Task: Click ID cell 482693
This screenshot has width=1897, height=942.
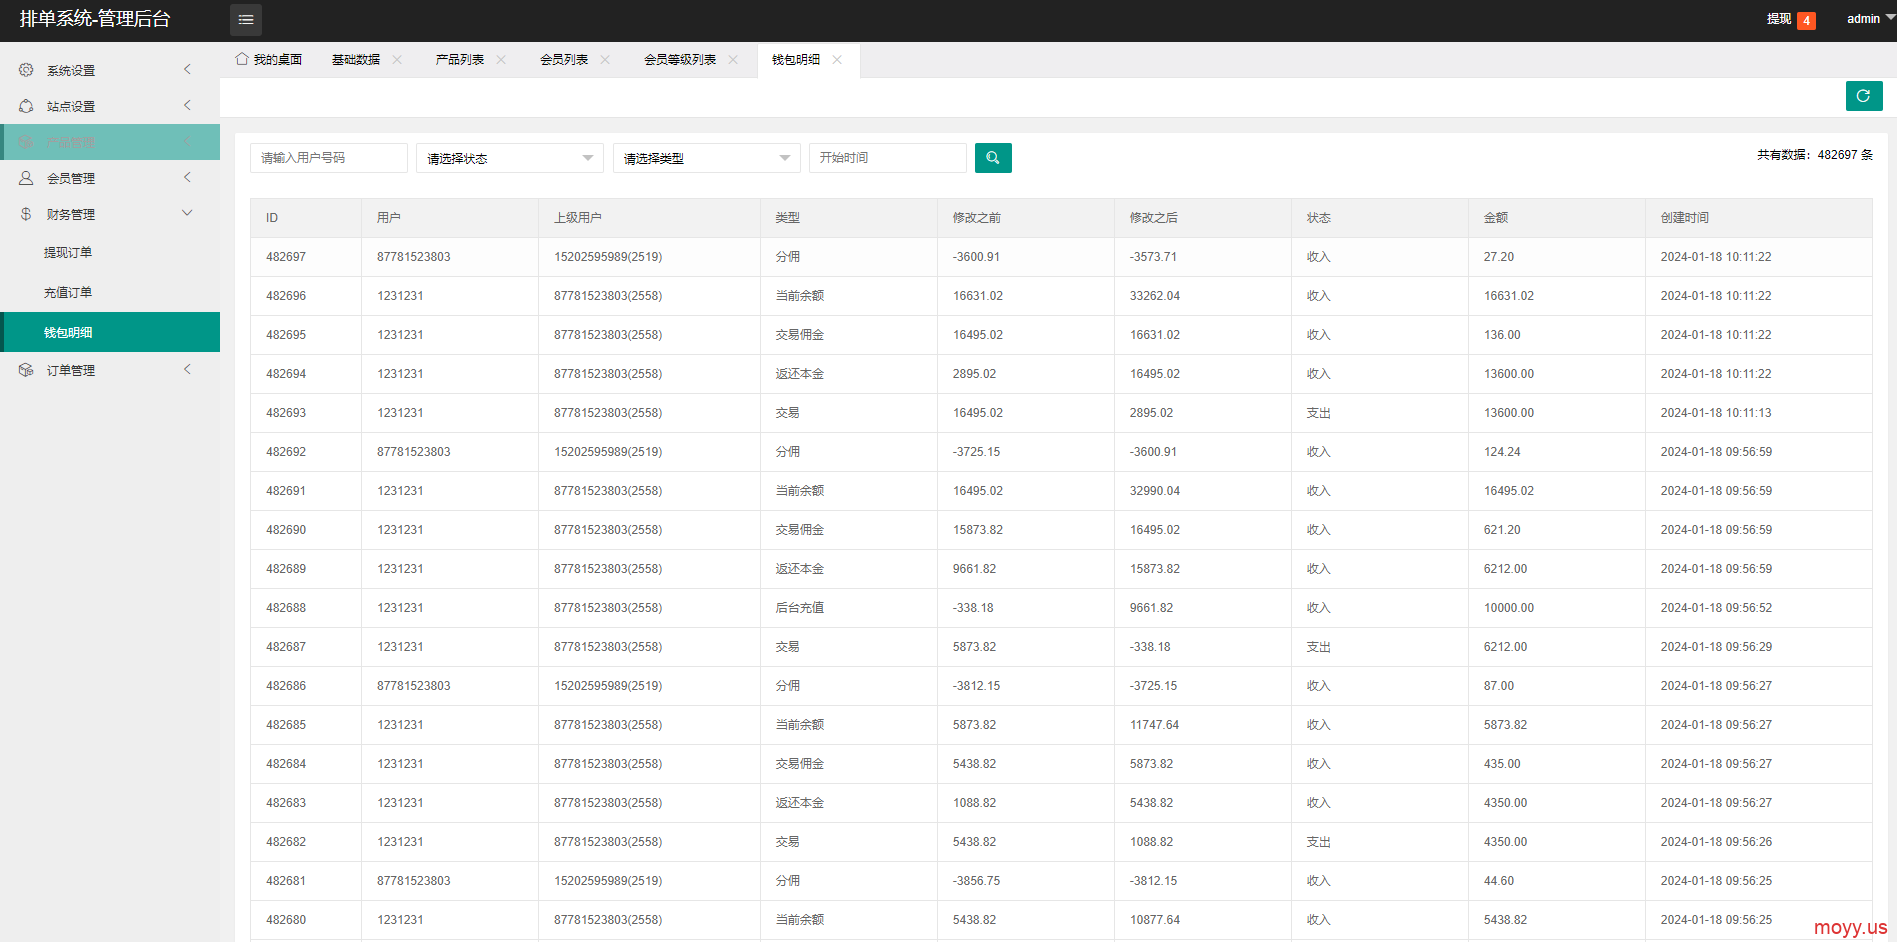Action: click(x=286, y=413)
